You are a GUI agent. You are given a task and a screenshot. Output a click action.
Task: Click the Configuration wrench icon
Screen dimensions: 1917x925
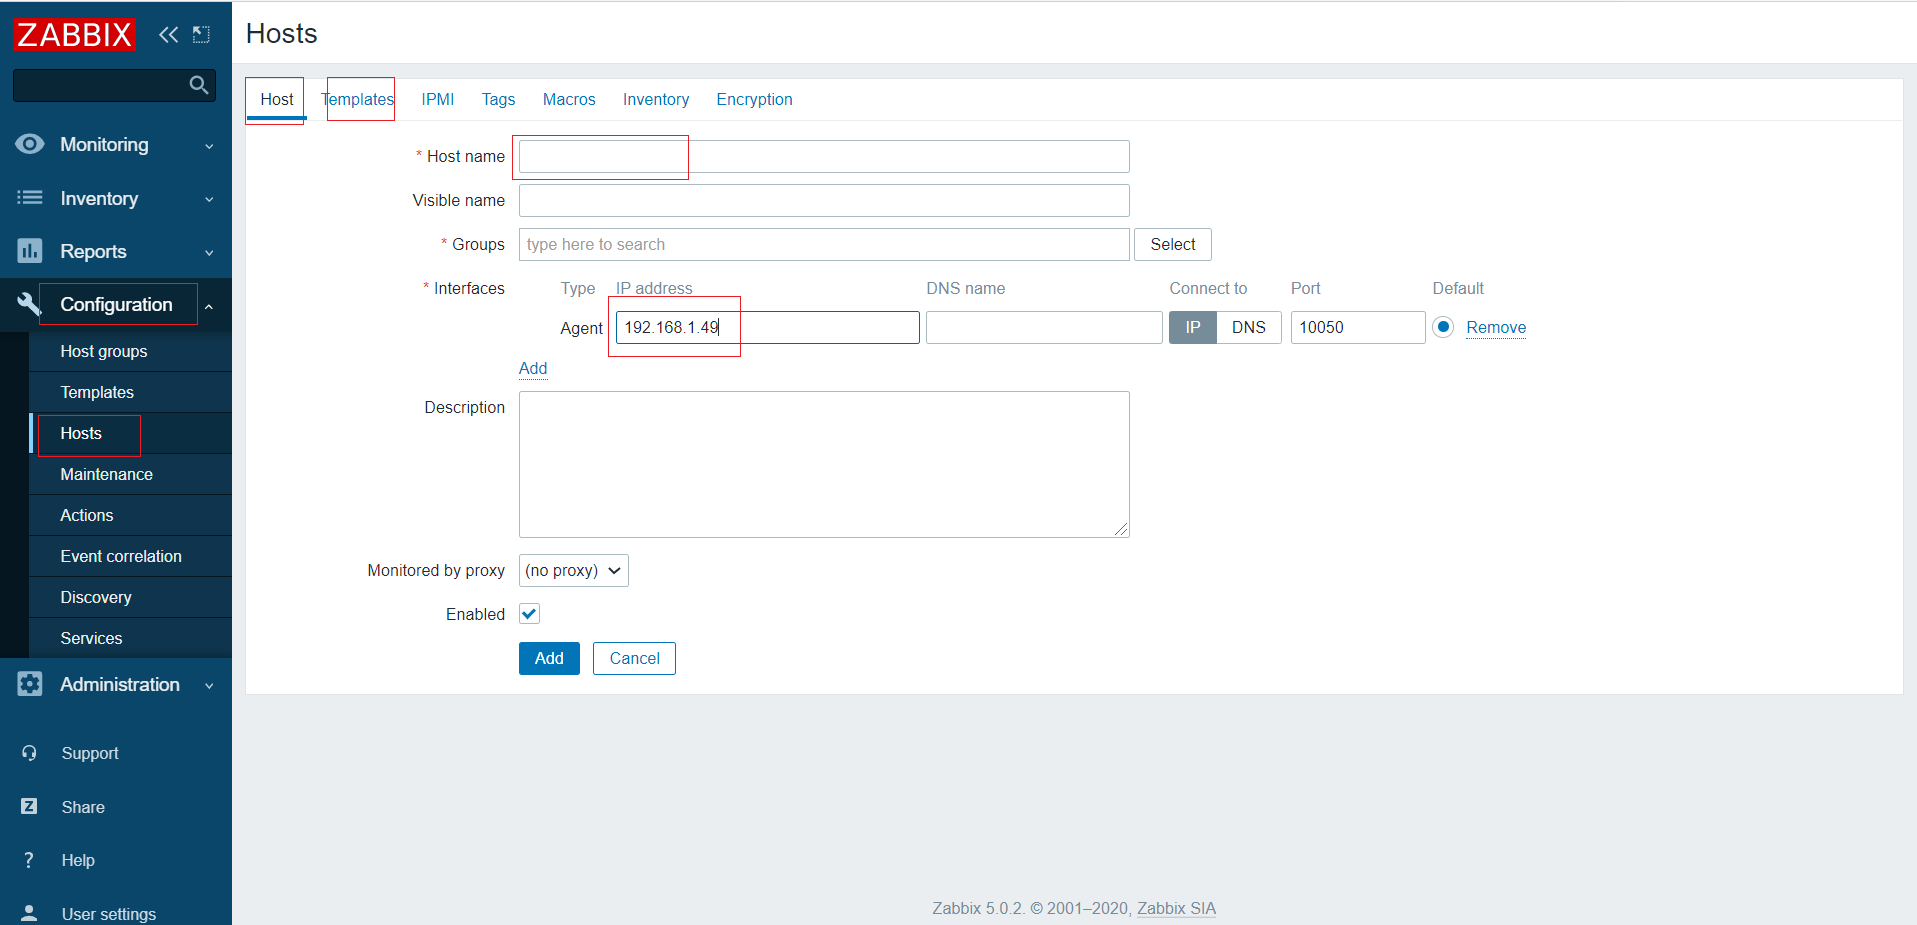coord(30,304)
